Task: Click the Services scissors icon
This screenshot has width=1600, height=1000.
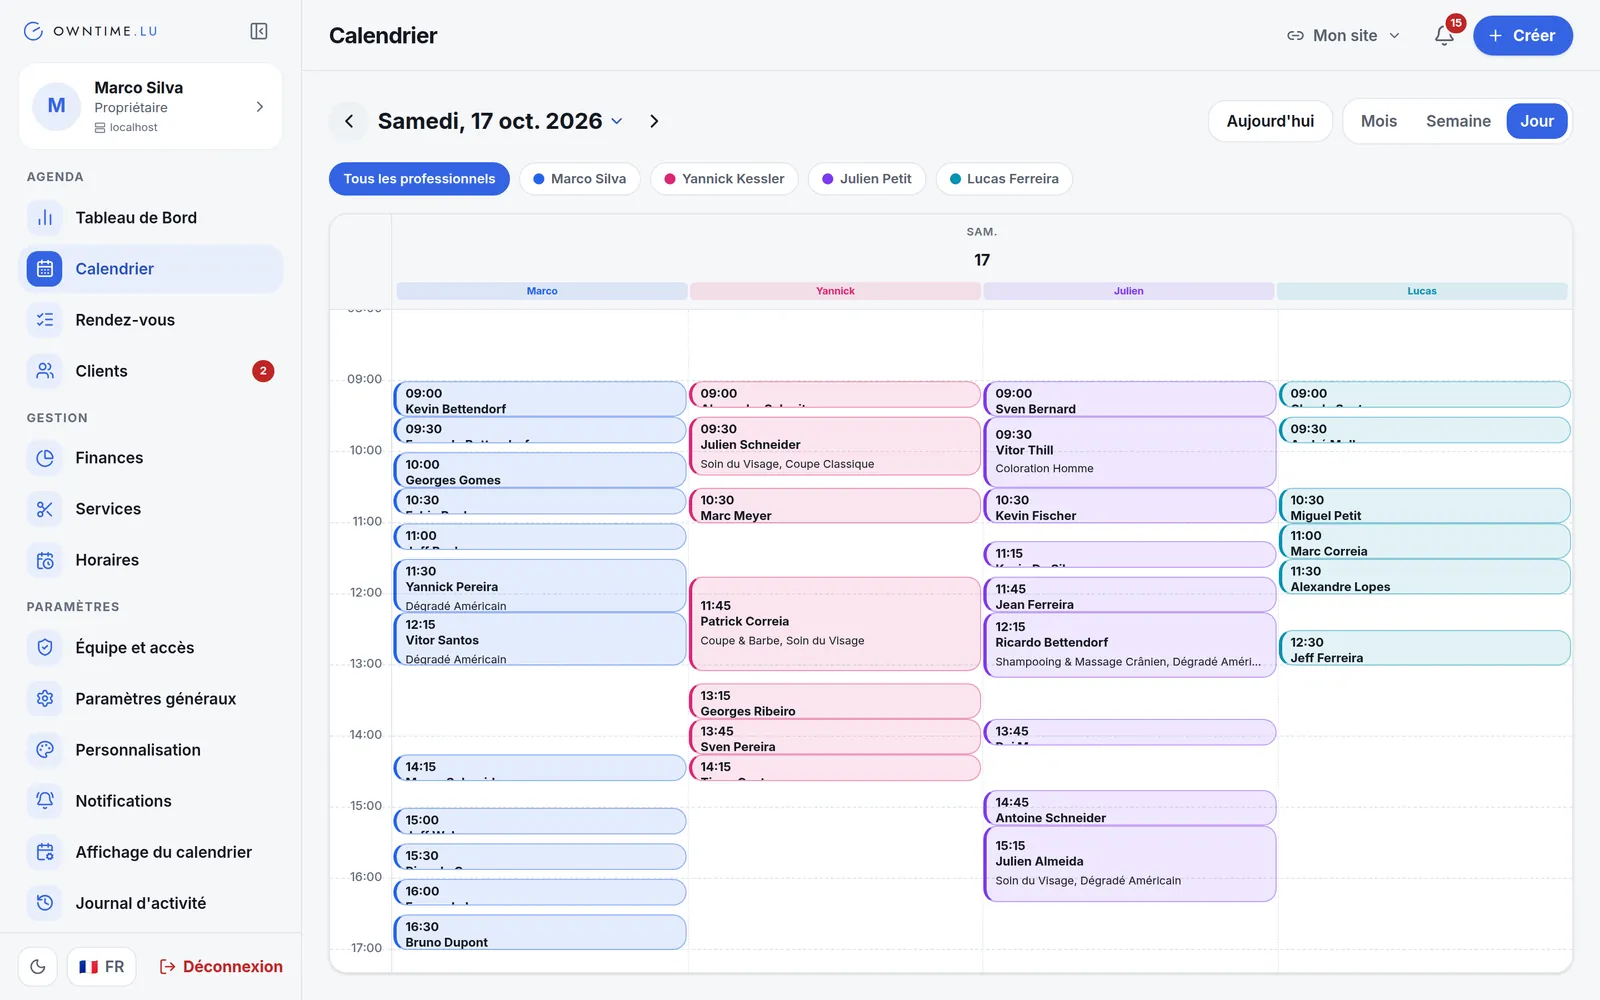Action: click(x=45, y=509)
